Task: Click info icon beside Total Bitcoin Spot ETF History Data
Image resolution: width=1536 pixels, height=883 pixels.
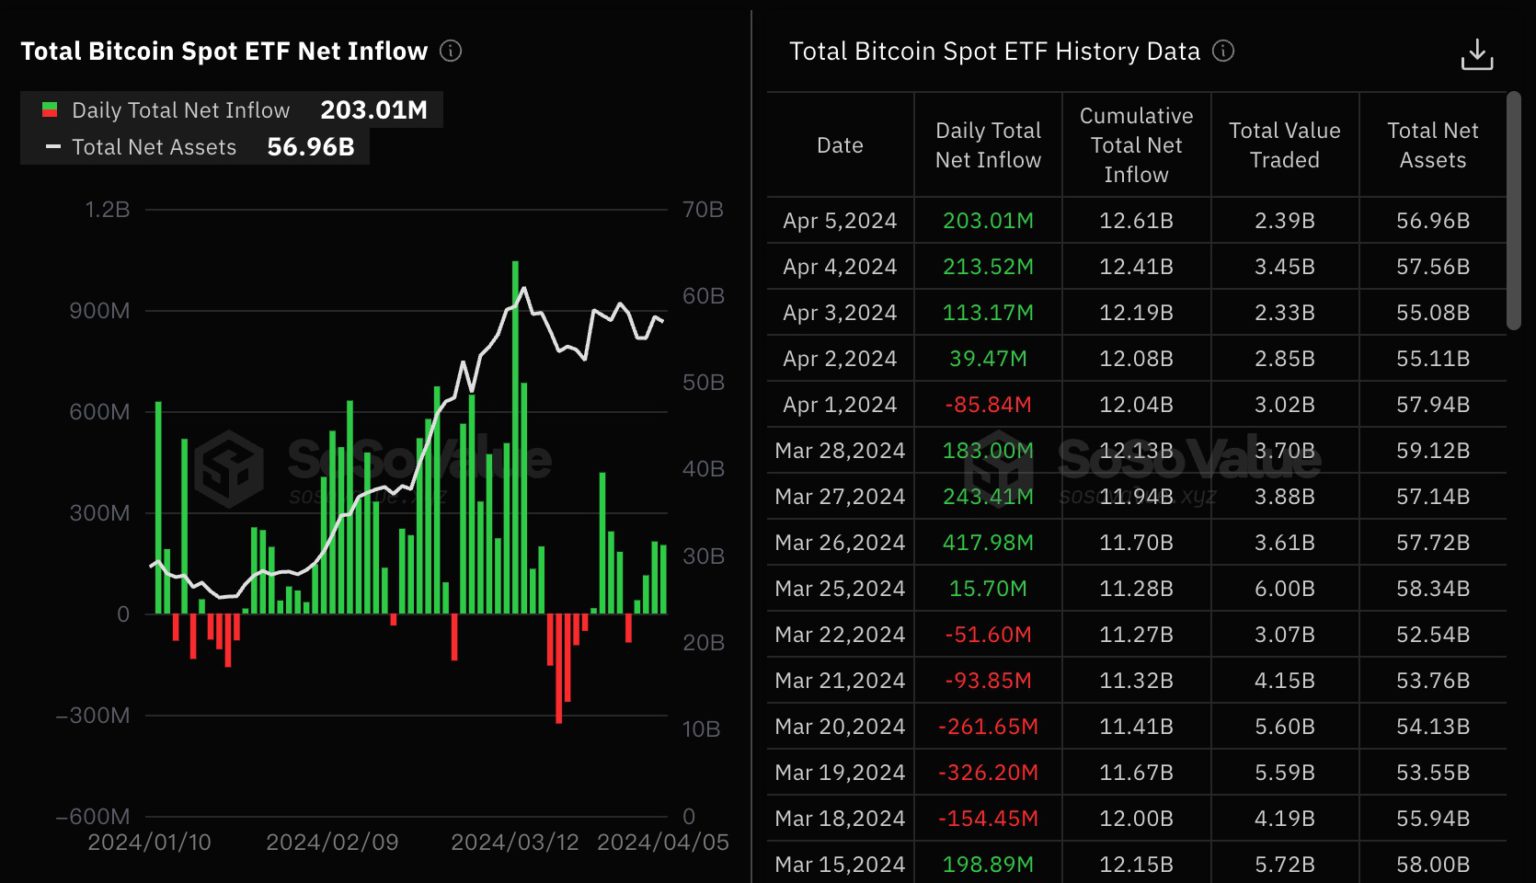Action: coord(1223,51)
